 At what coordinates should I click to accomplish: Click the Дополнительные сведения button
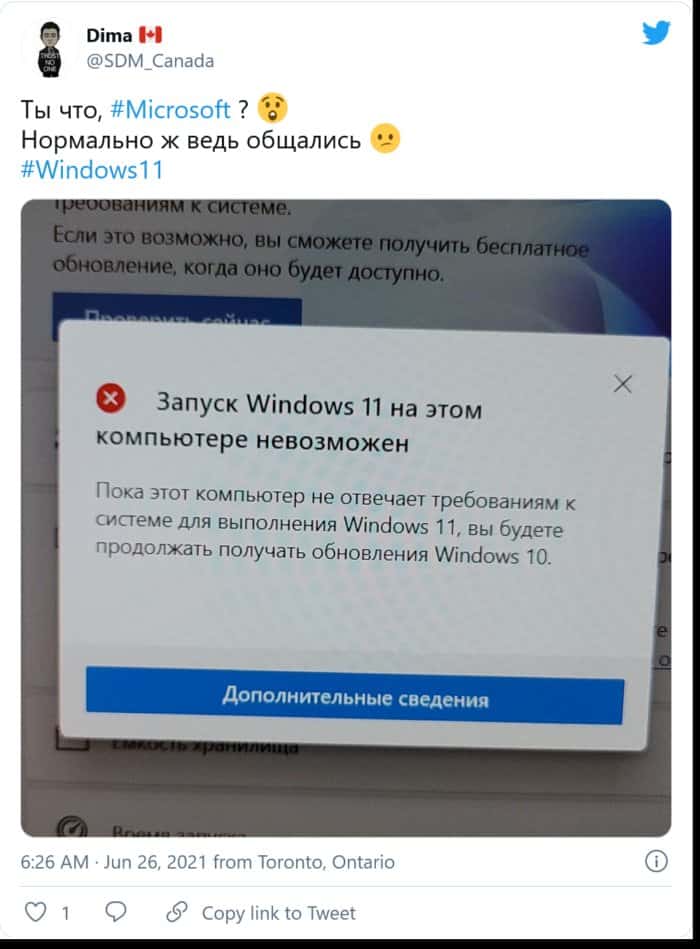tap(355, 697)
